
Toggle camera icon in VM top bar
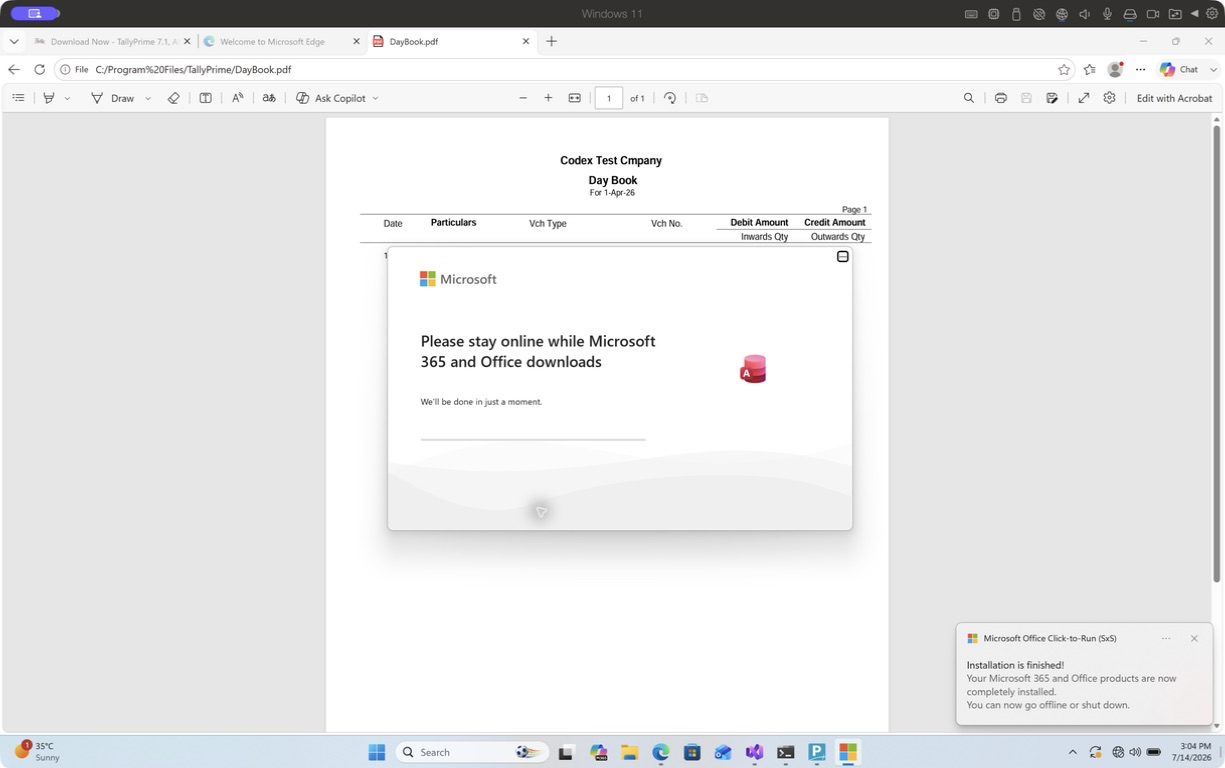point(1153,14)
